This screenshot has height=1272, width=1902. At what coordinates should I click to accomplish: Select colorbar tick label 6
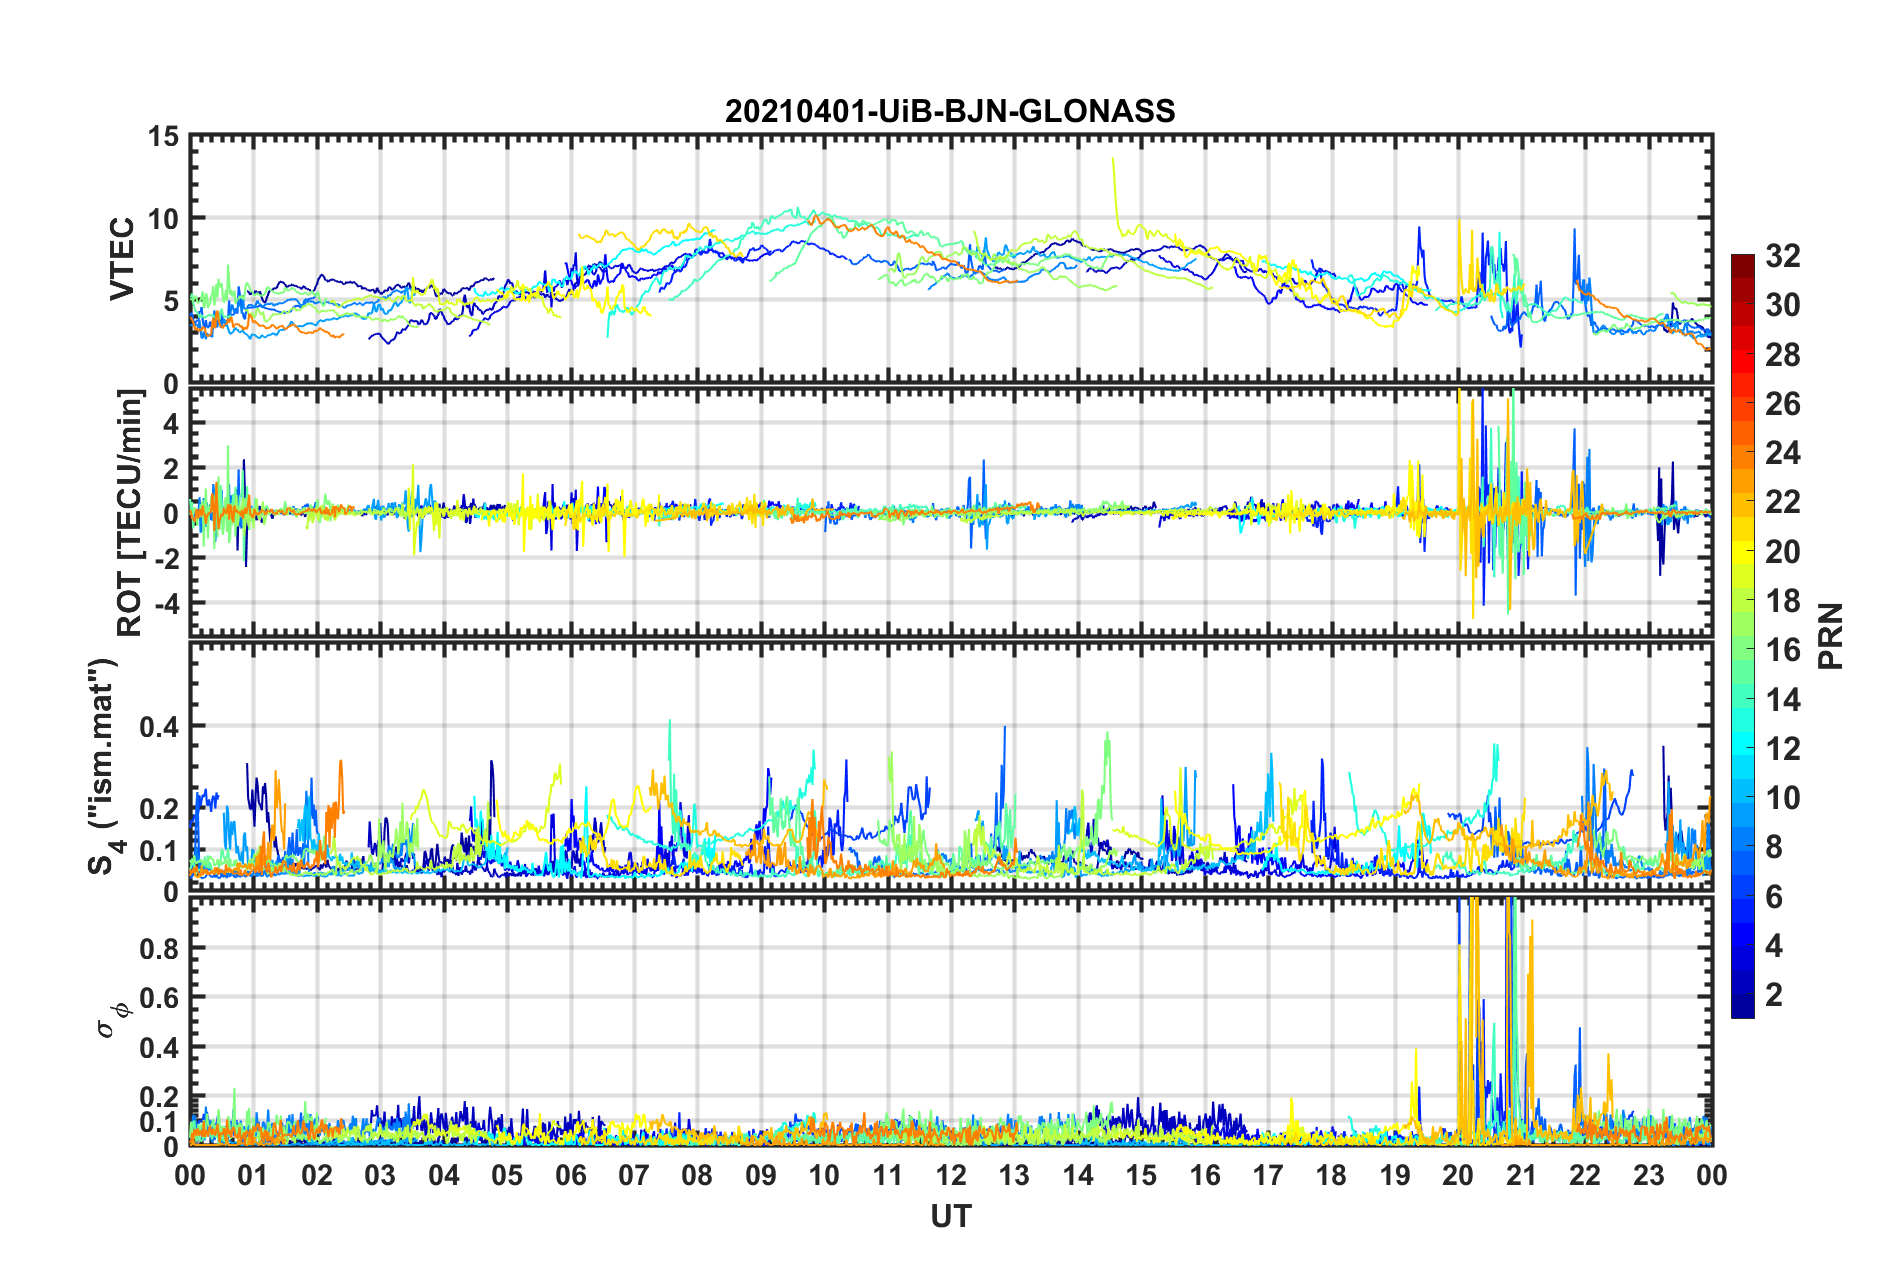click(1774, 897)
